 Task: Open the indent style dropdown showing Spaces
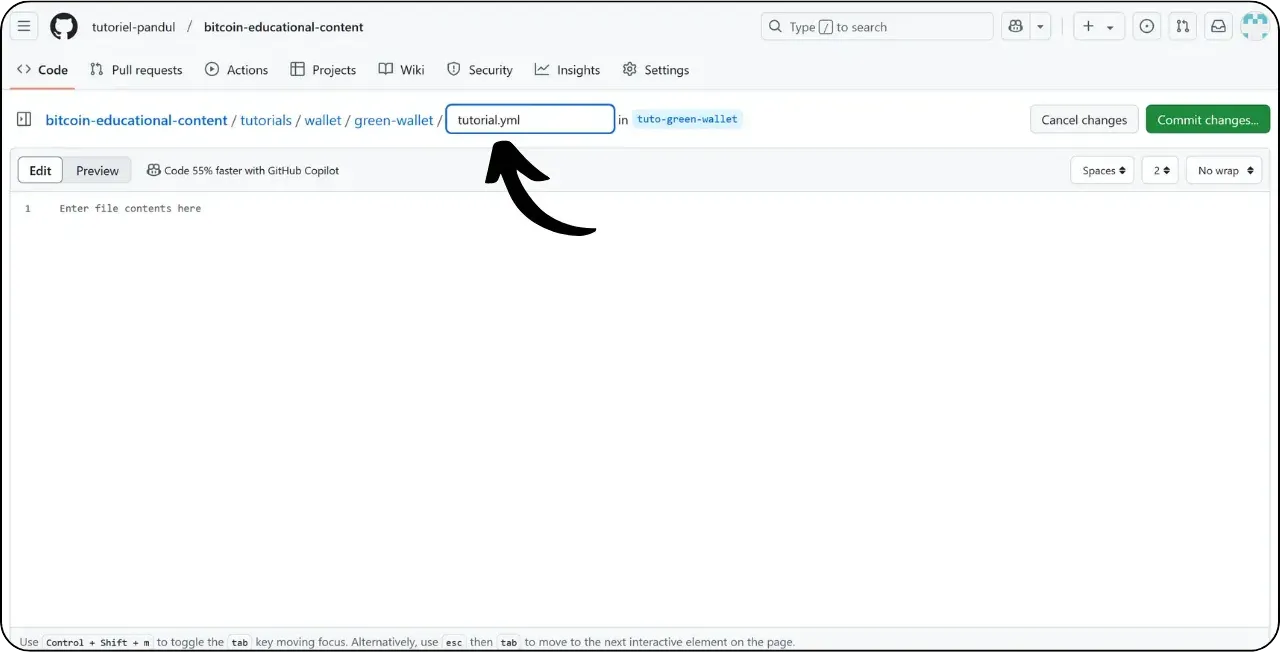pyautogui.click(x=1101, y=170)
